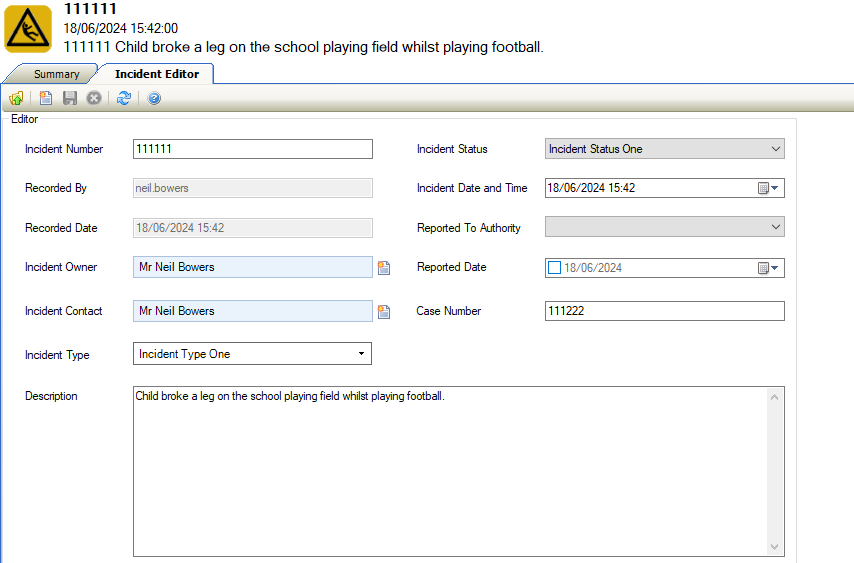Click the Save floppy disk icon
This screenshot has width=854, height=563.
tap(70, 98)
